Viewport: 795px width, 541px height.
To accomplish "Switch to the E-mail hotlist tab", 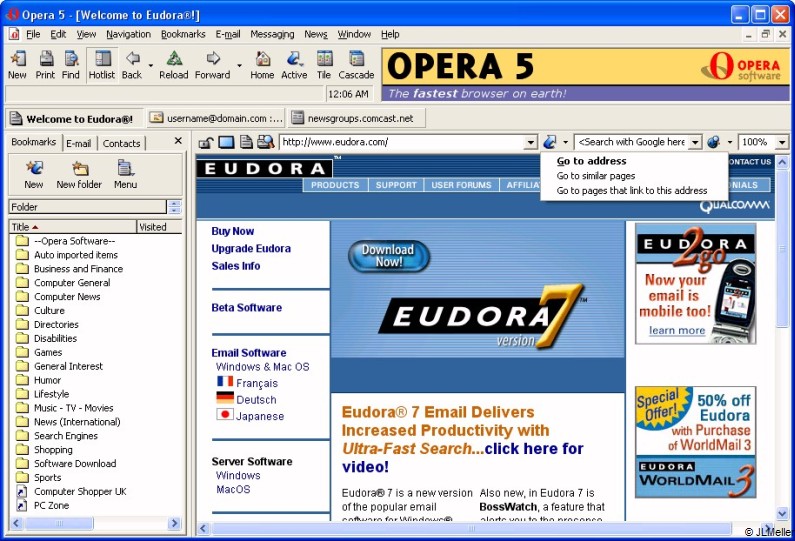I will pyautogui.click(x=79, y=143).
